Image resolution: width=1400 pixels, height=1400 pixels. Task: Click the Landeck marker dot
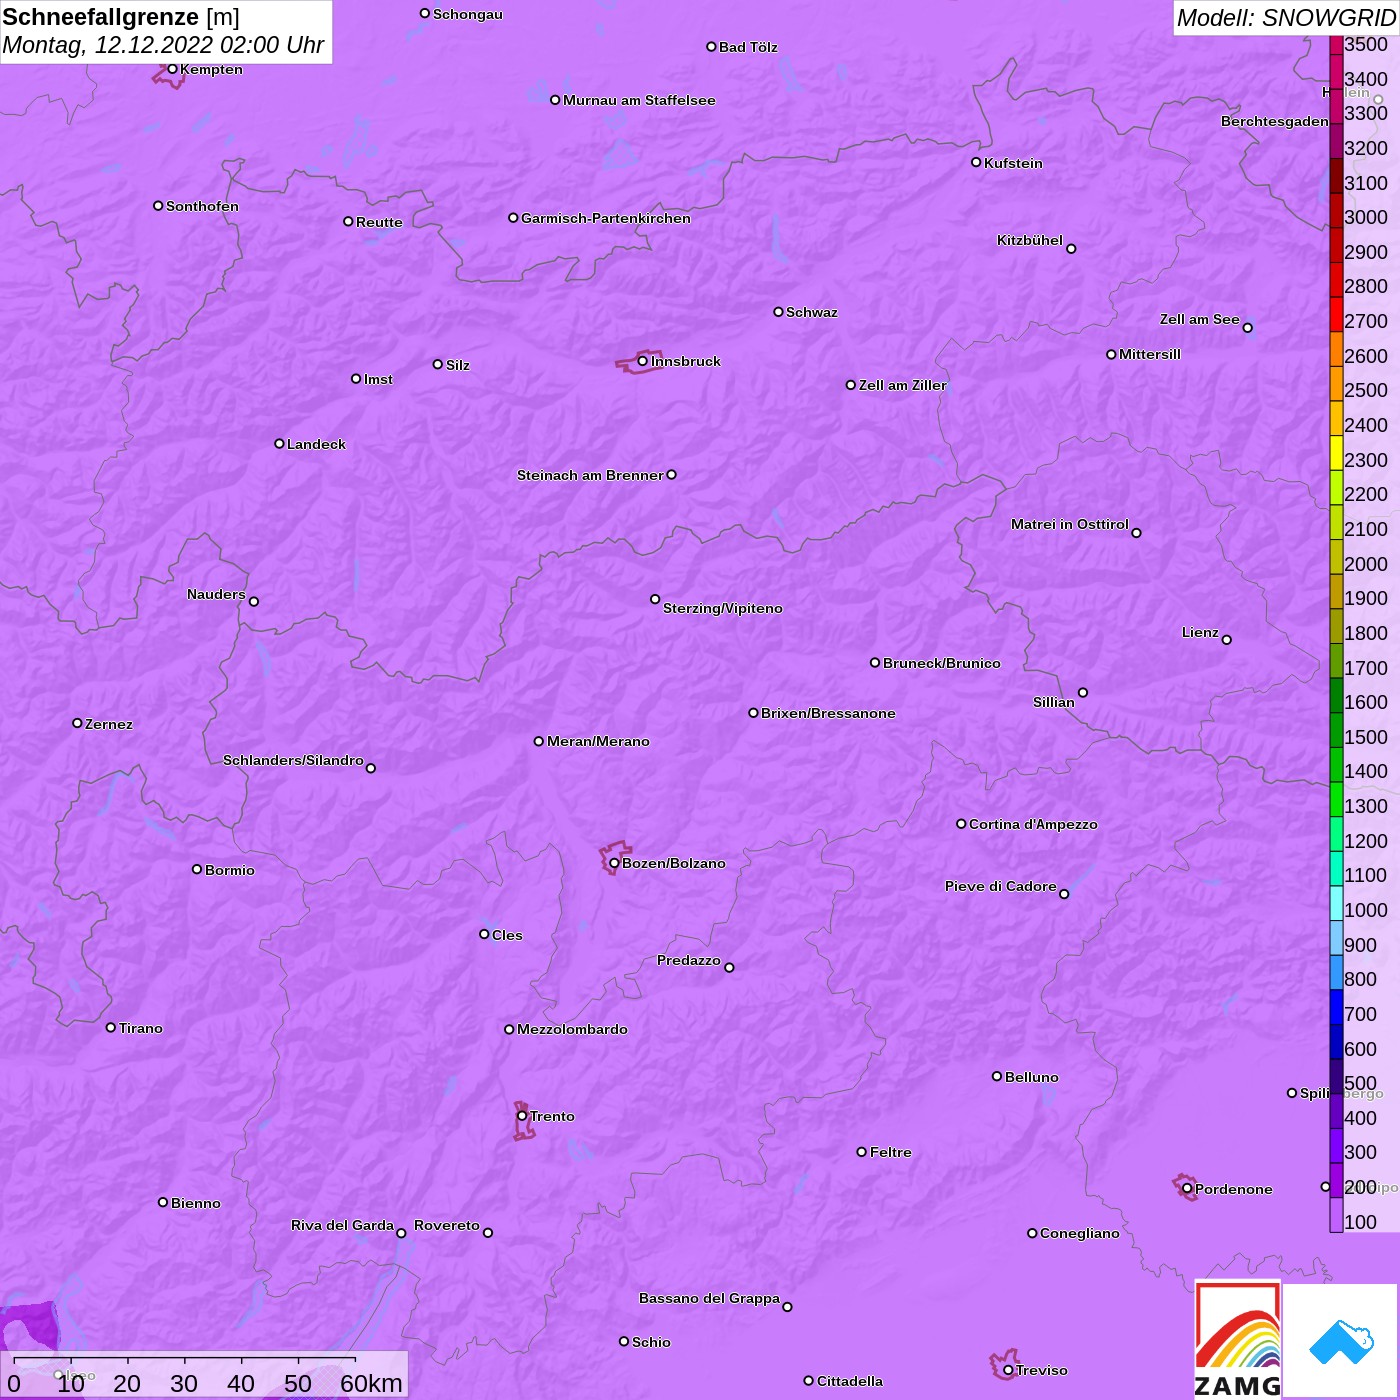(279, 443)
